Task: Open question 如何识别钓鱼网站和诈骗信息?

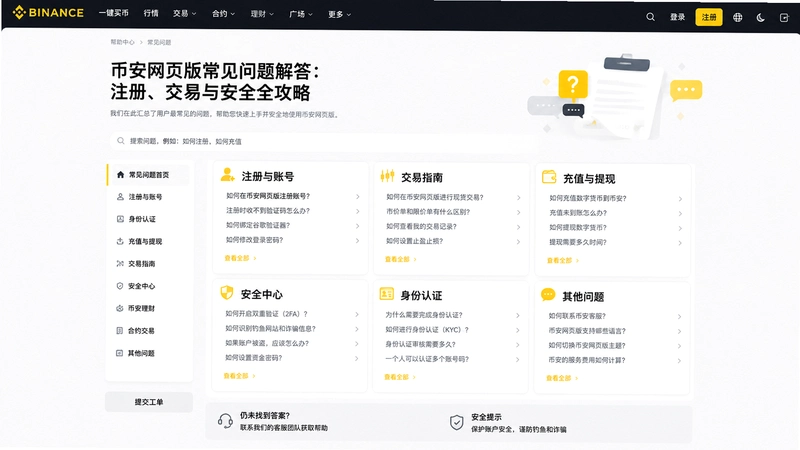Action: [x=270, y=329]
